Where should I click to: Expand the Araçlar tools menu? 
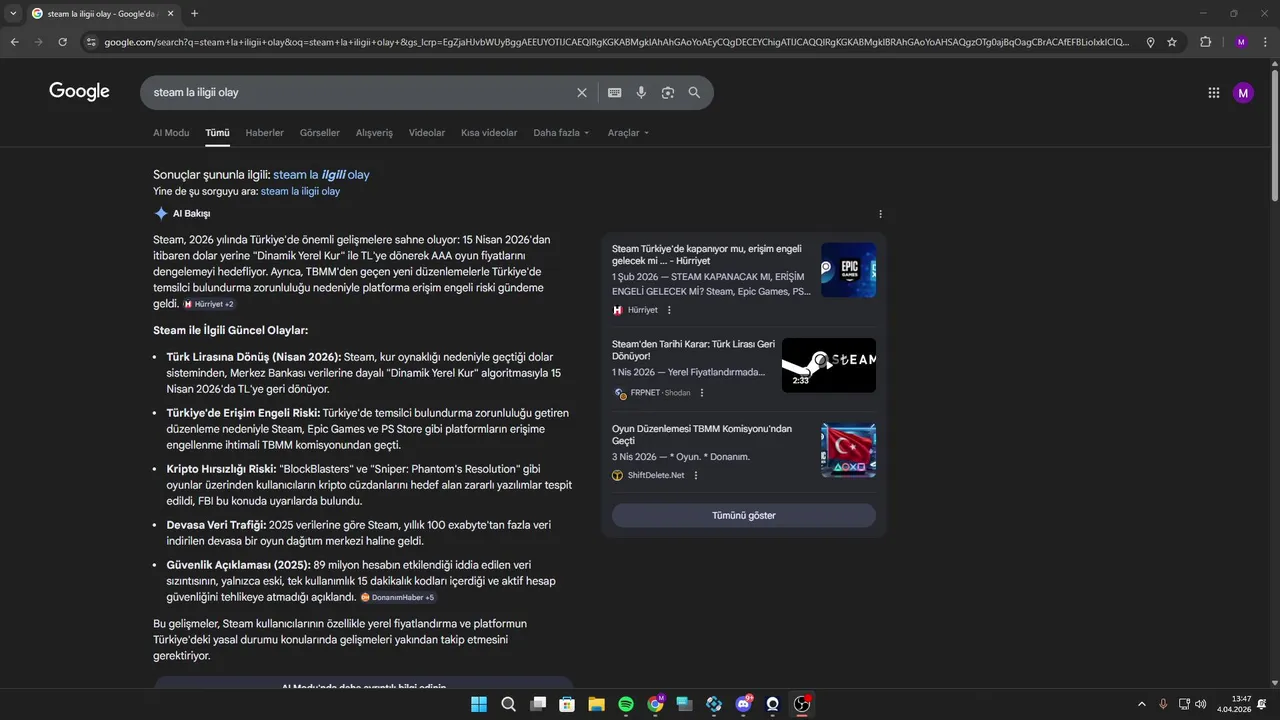628,133
